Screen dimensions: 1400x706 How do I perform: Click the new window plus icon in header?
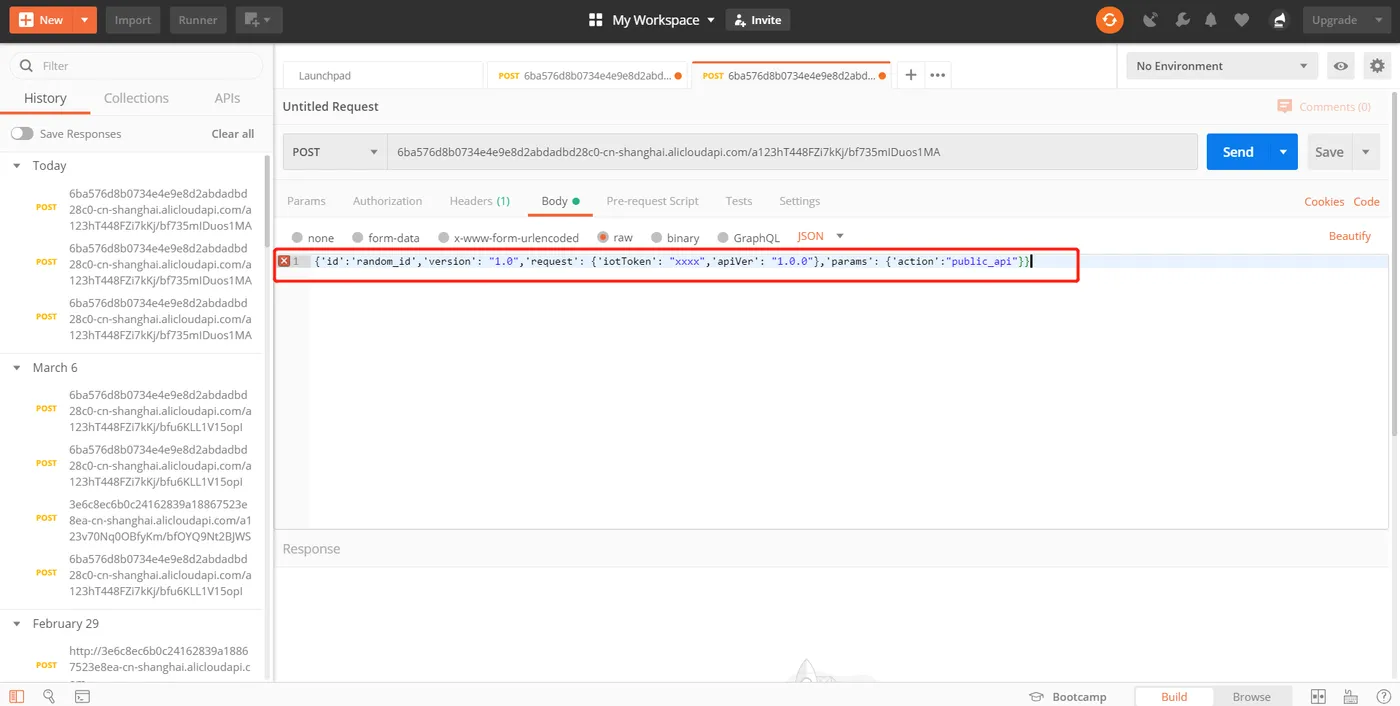[259, 20]
